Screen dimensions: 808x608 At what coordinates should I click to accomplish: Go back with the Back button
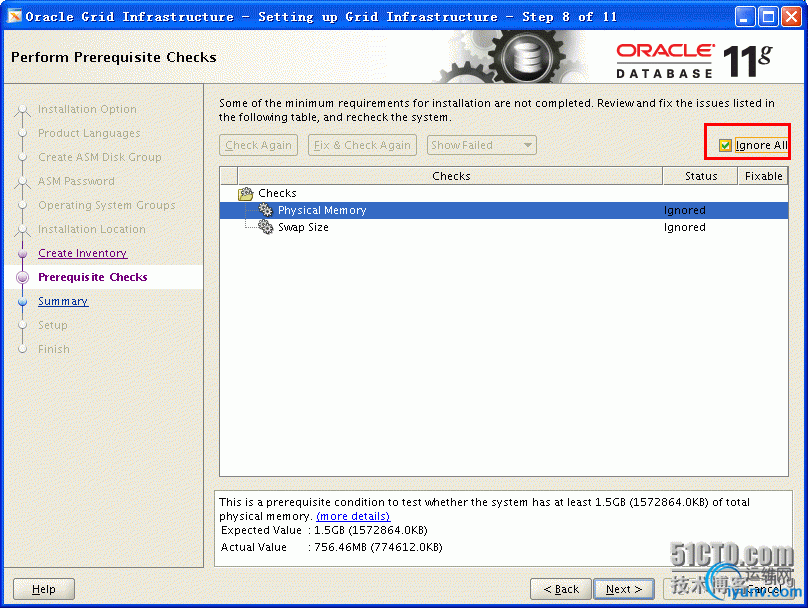(x=561, y=589)
